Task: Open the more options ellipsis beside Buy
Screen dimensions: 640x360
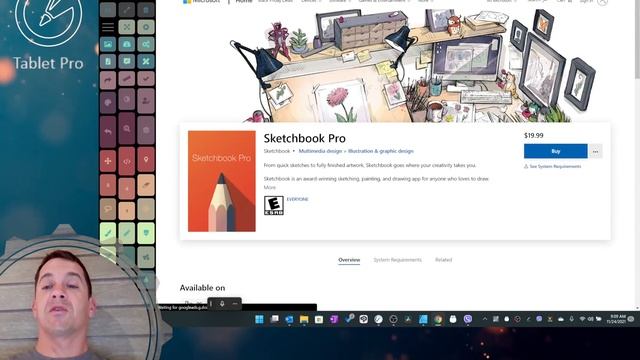Action: pos(596,151)
